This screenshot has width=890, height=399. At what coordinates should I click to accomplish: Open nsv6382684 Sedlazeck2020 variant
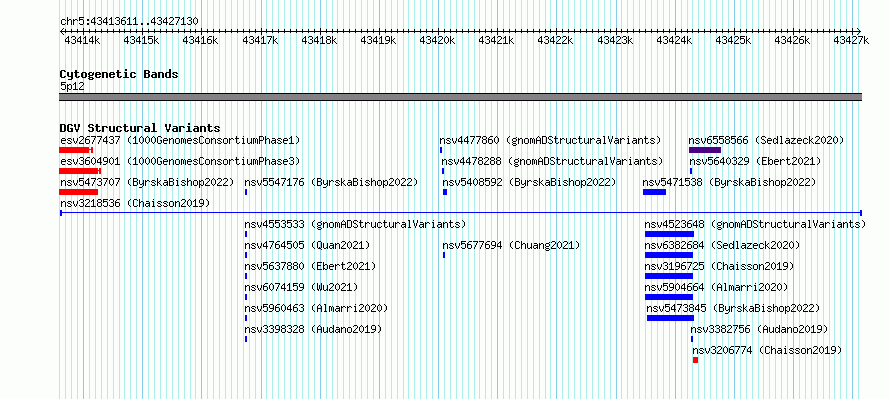[x=722, y=245]
